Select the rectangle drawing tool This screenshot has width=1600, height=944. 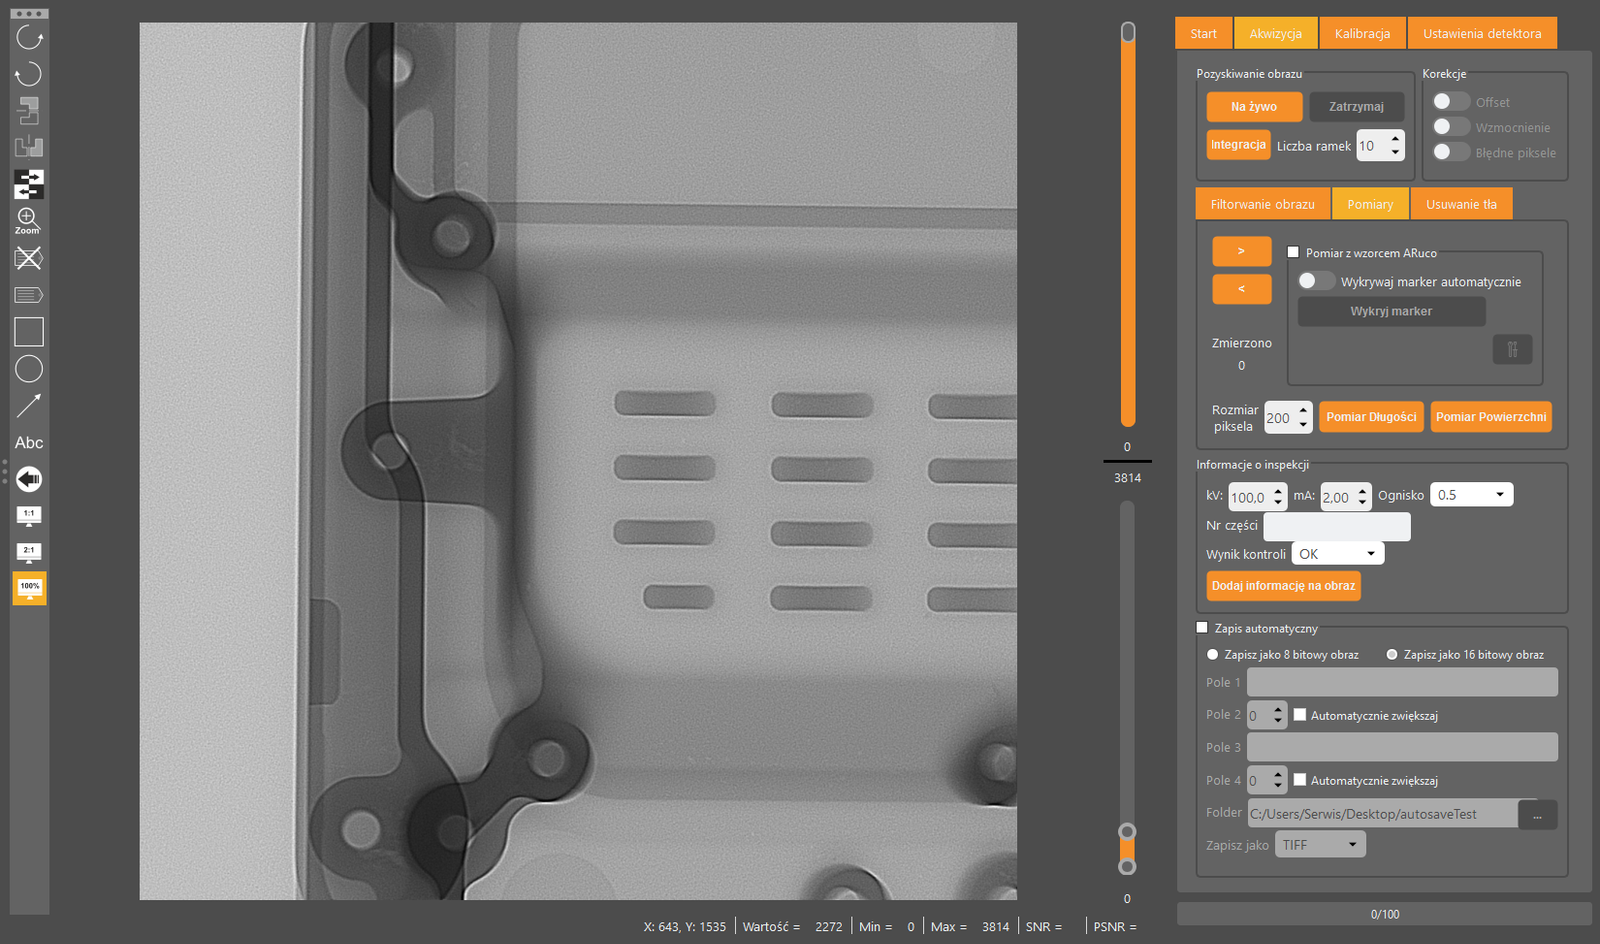(29, 332)
